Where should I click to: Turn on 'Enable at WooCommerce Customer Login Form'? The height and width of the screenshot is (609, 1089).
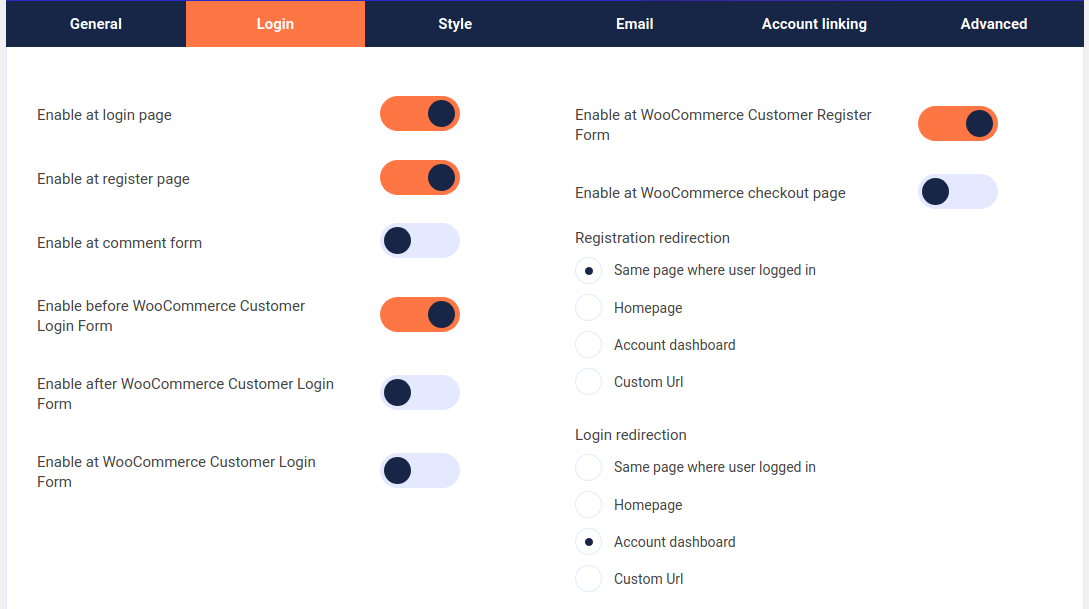[x=419, y=470]
